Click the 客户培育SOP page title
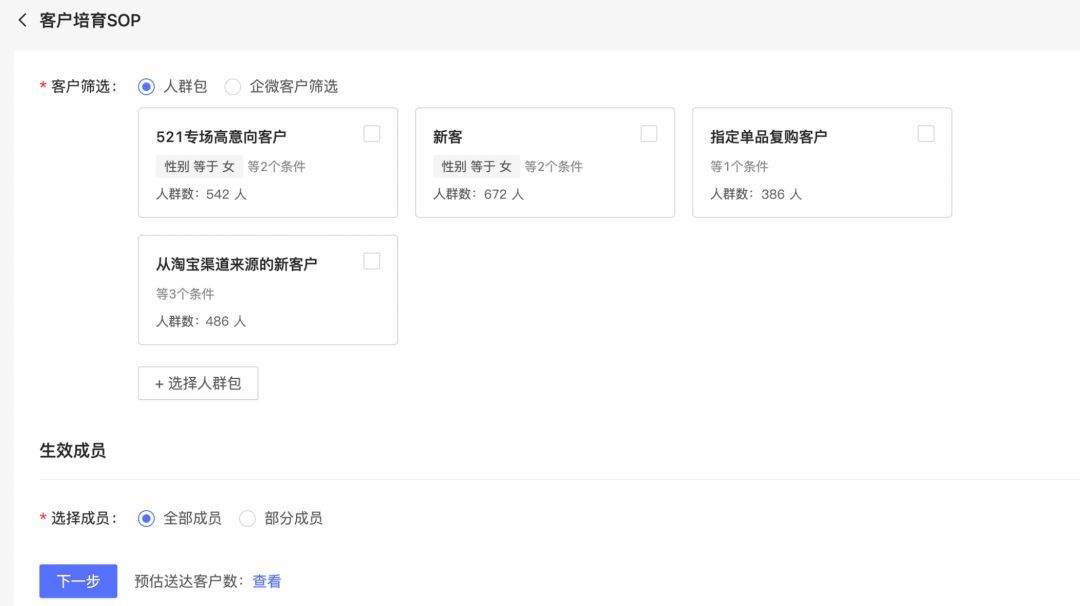1080x606 pixels. pos(90,21)
